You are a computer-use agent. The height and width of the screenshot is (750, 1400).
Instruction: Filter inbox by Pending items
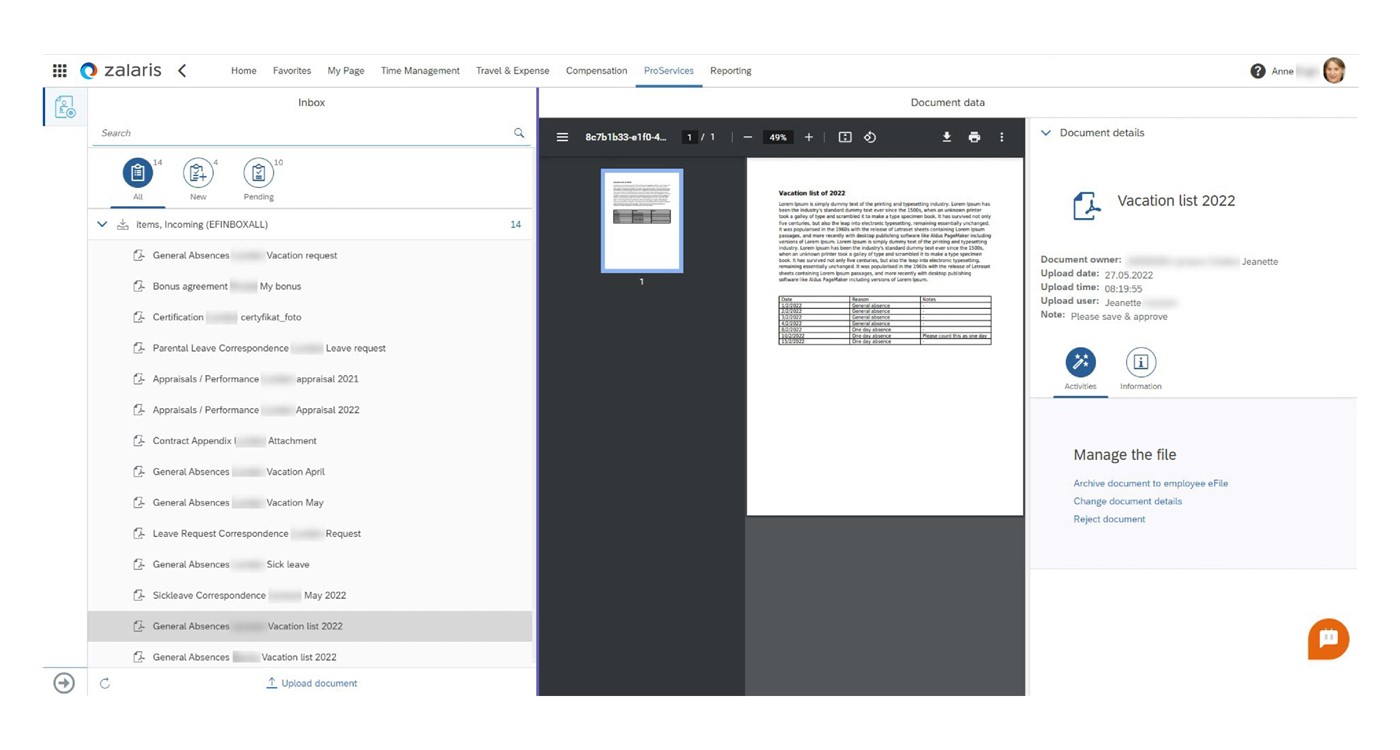point(258,174)
